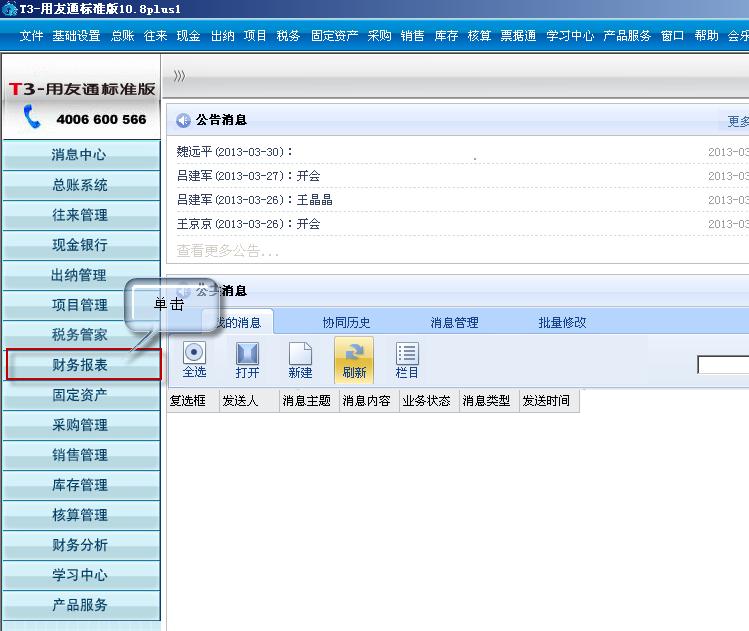The image size is (749, 631).
Task: Select 产品服务 in the sidebar
Action: pos(81,605)
